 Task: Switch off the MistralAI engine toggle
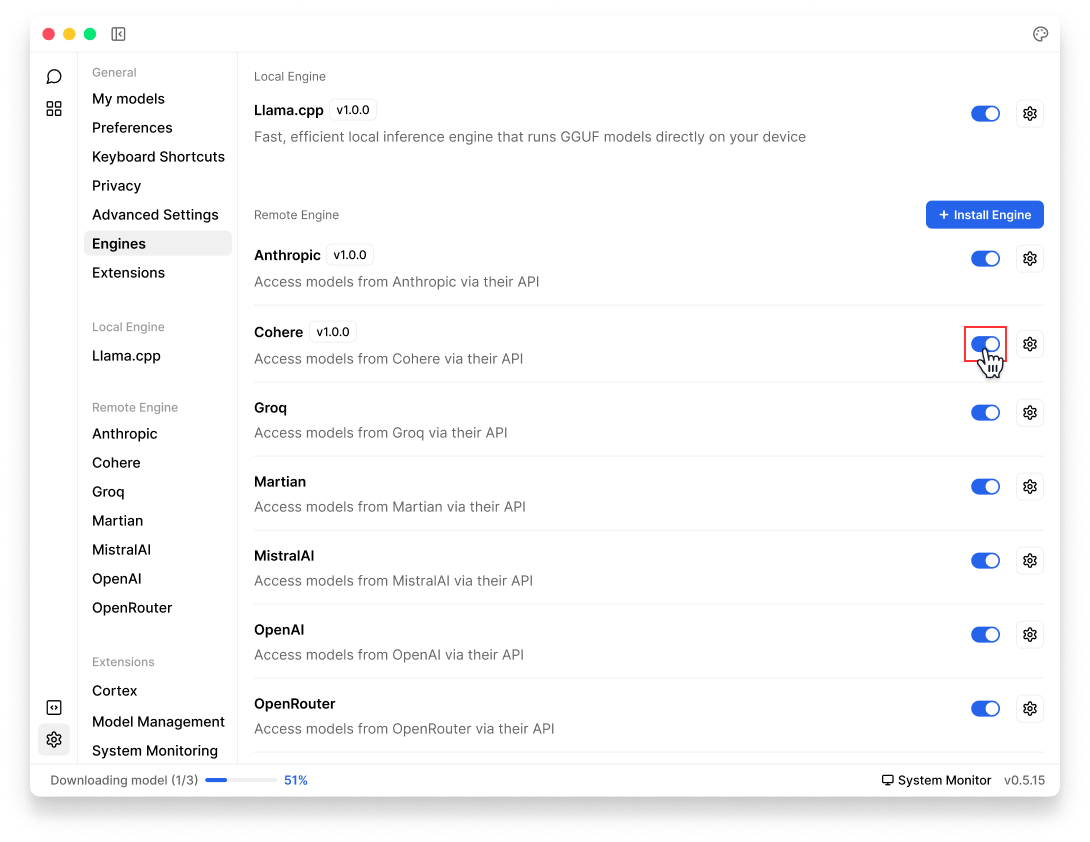[985, 560]
